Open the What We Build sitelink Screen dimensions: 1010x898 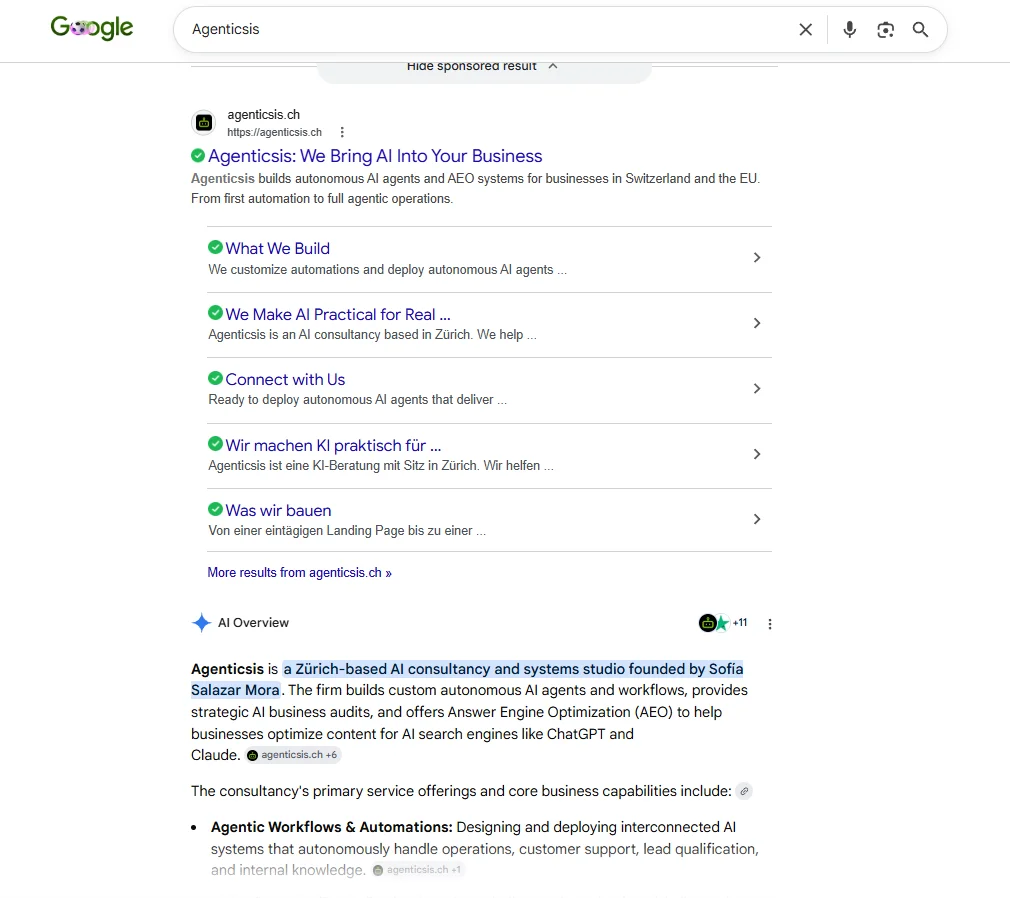point(278,249)
